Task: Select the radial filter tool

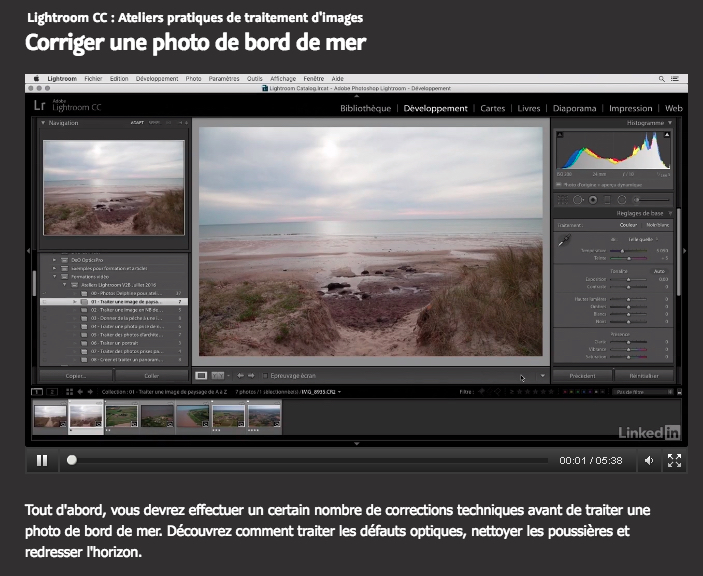Action: point(622,200)
